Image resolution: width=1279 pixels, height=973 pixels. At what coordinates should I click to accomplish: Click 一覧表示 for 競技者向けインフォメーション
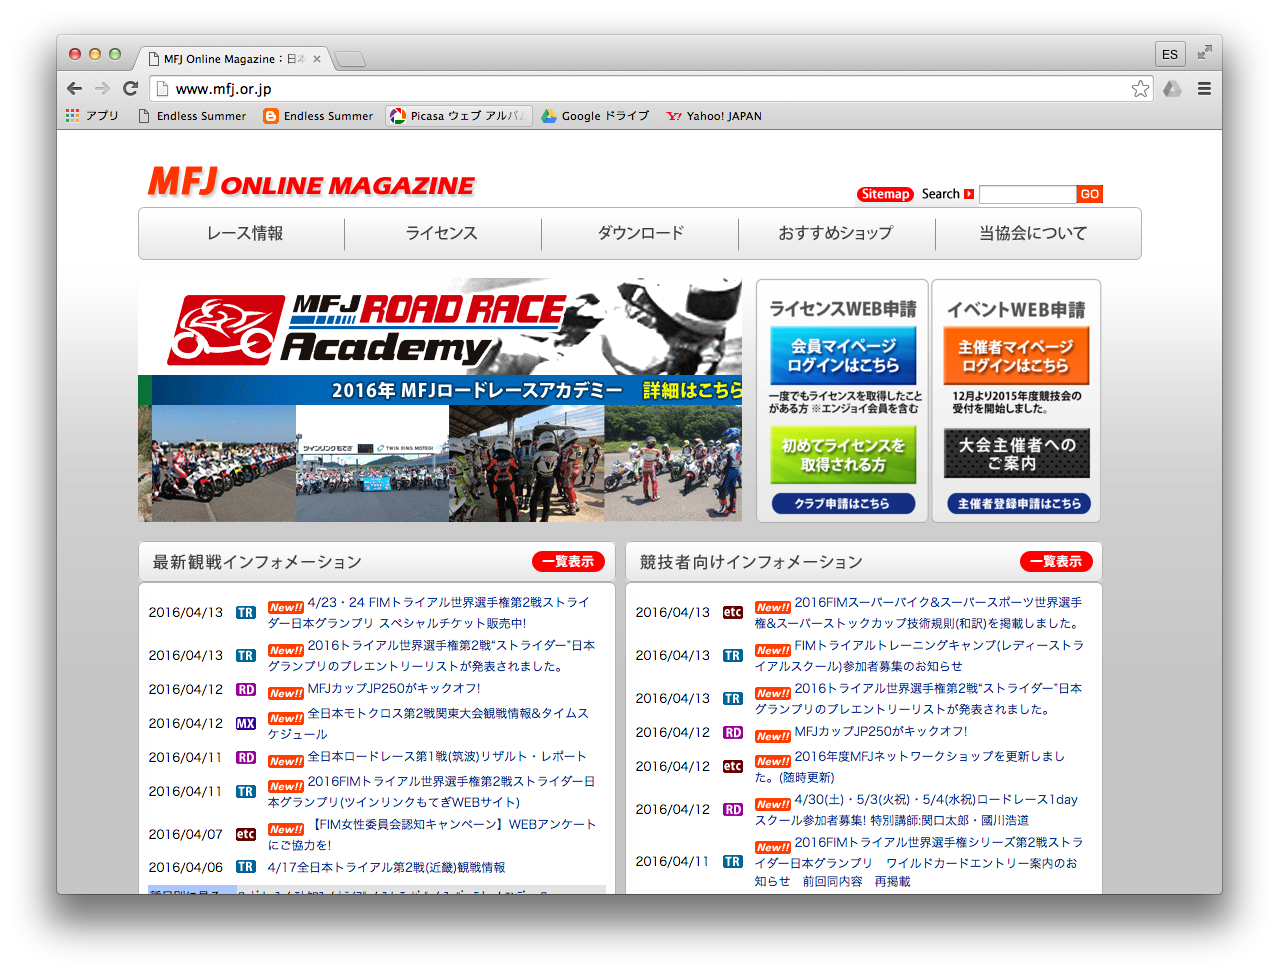[x=1056, y=561]
